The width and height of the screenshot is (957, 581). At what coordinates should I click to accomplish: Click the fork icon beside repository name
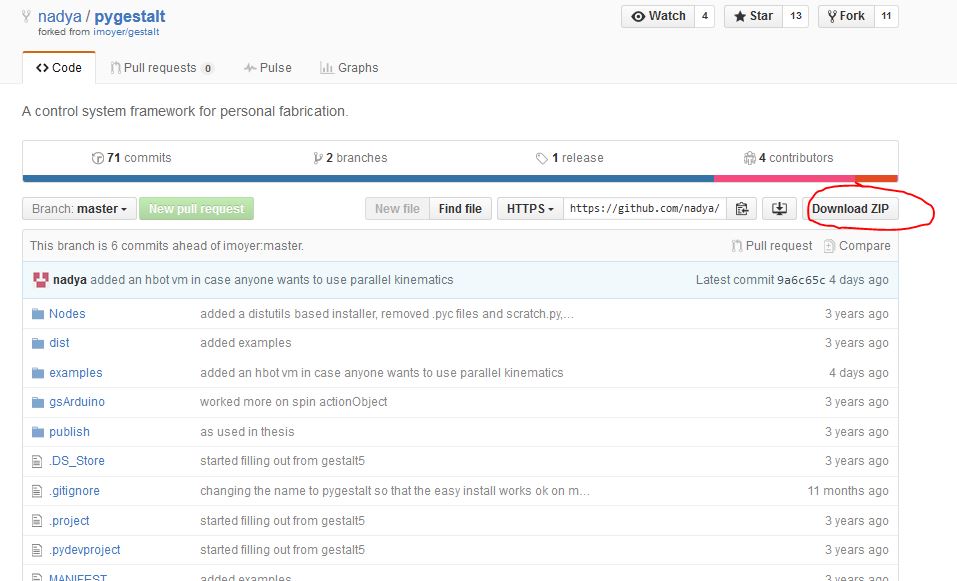coord(26,16)
